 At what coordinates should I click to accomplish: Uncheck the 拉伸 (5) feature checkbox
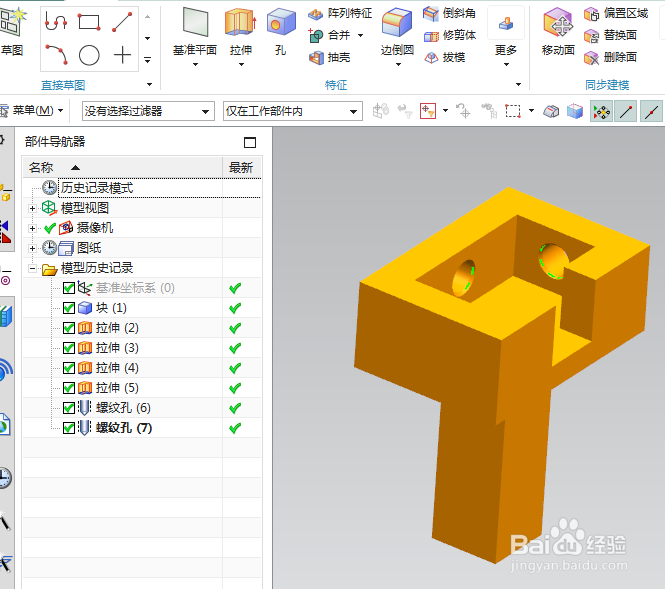point(69,388)
